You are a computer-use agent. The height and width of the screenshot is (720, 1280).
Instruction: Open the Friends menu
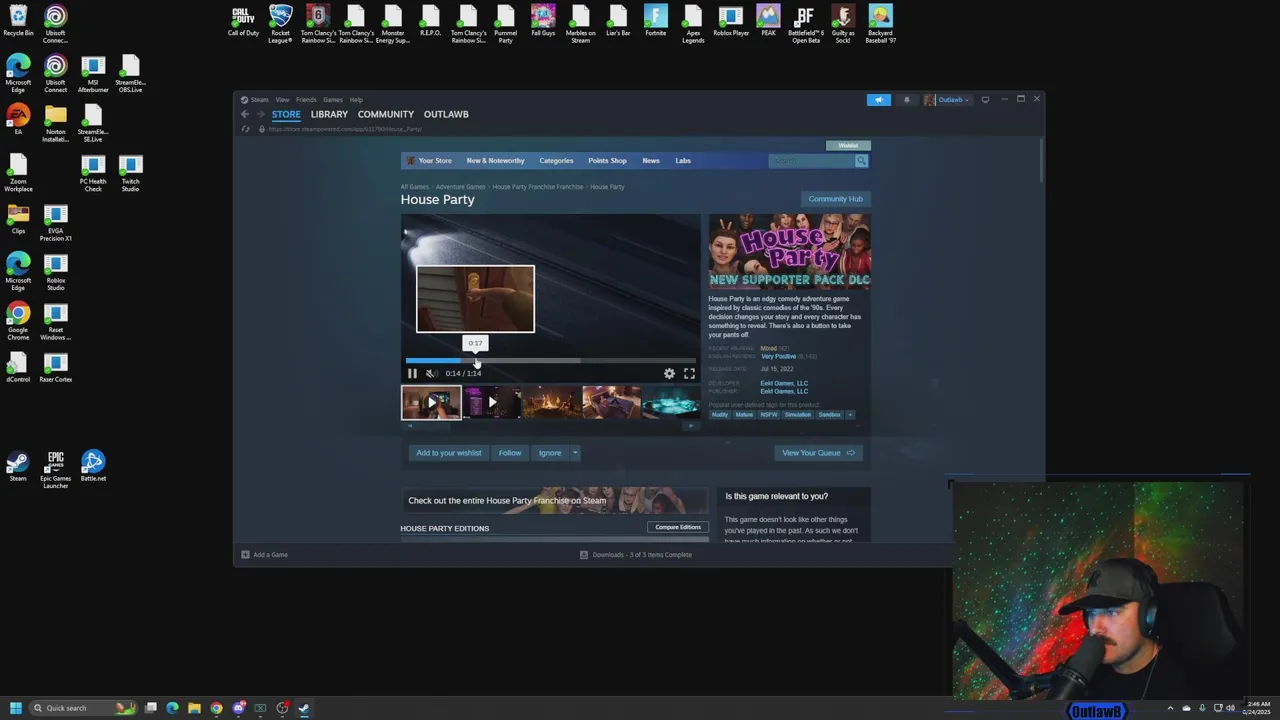pyautogui.click(x=306, y=99)
